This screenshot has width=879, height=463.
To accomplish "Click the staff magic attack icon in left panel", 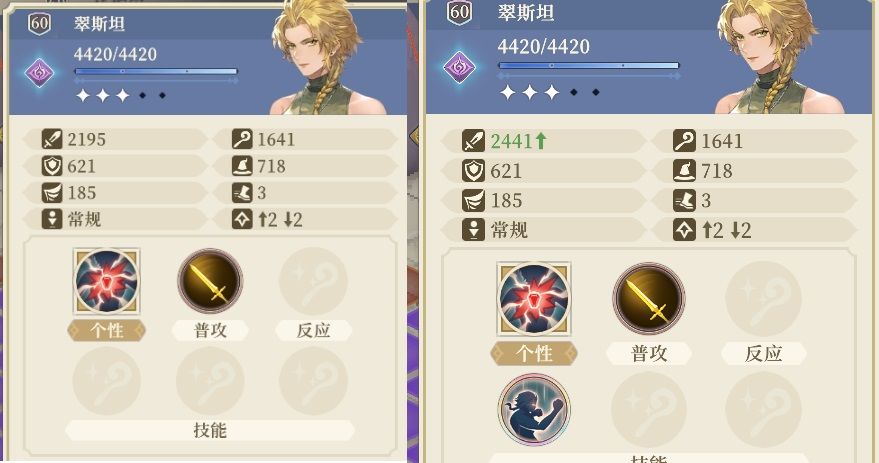I will (242, 140).
